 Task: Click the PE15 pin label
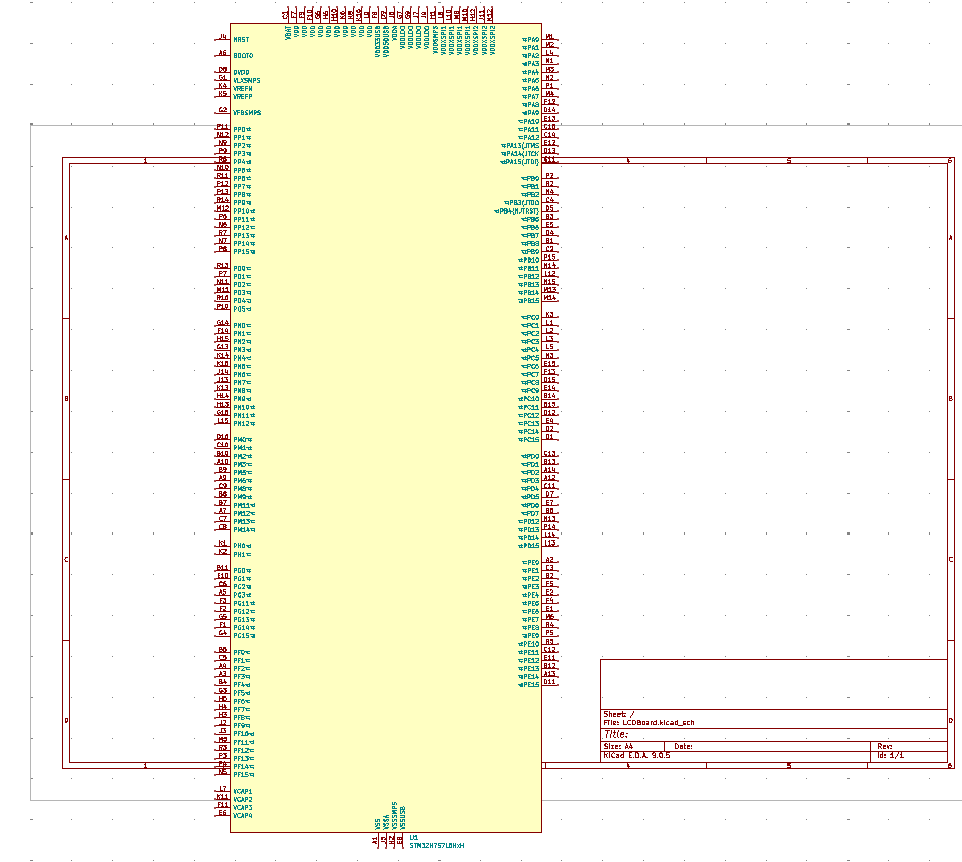[531, 685]
